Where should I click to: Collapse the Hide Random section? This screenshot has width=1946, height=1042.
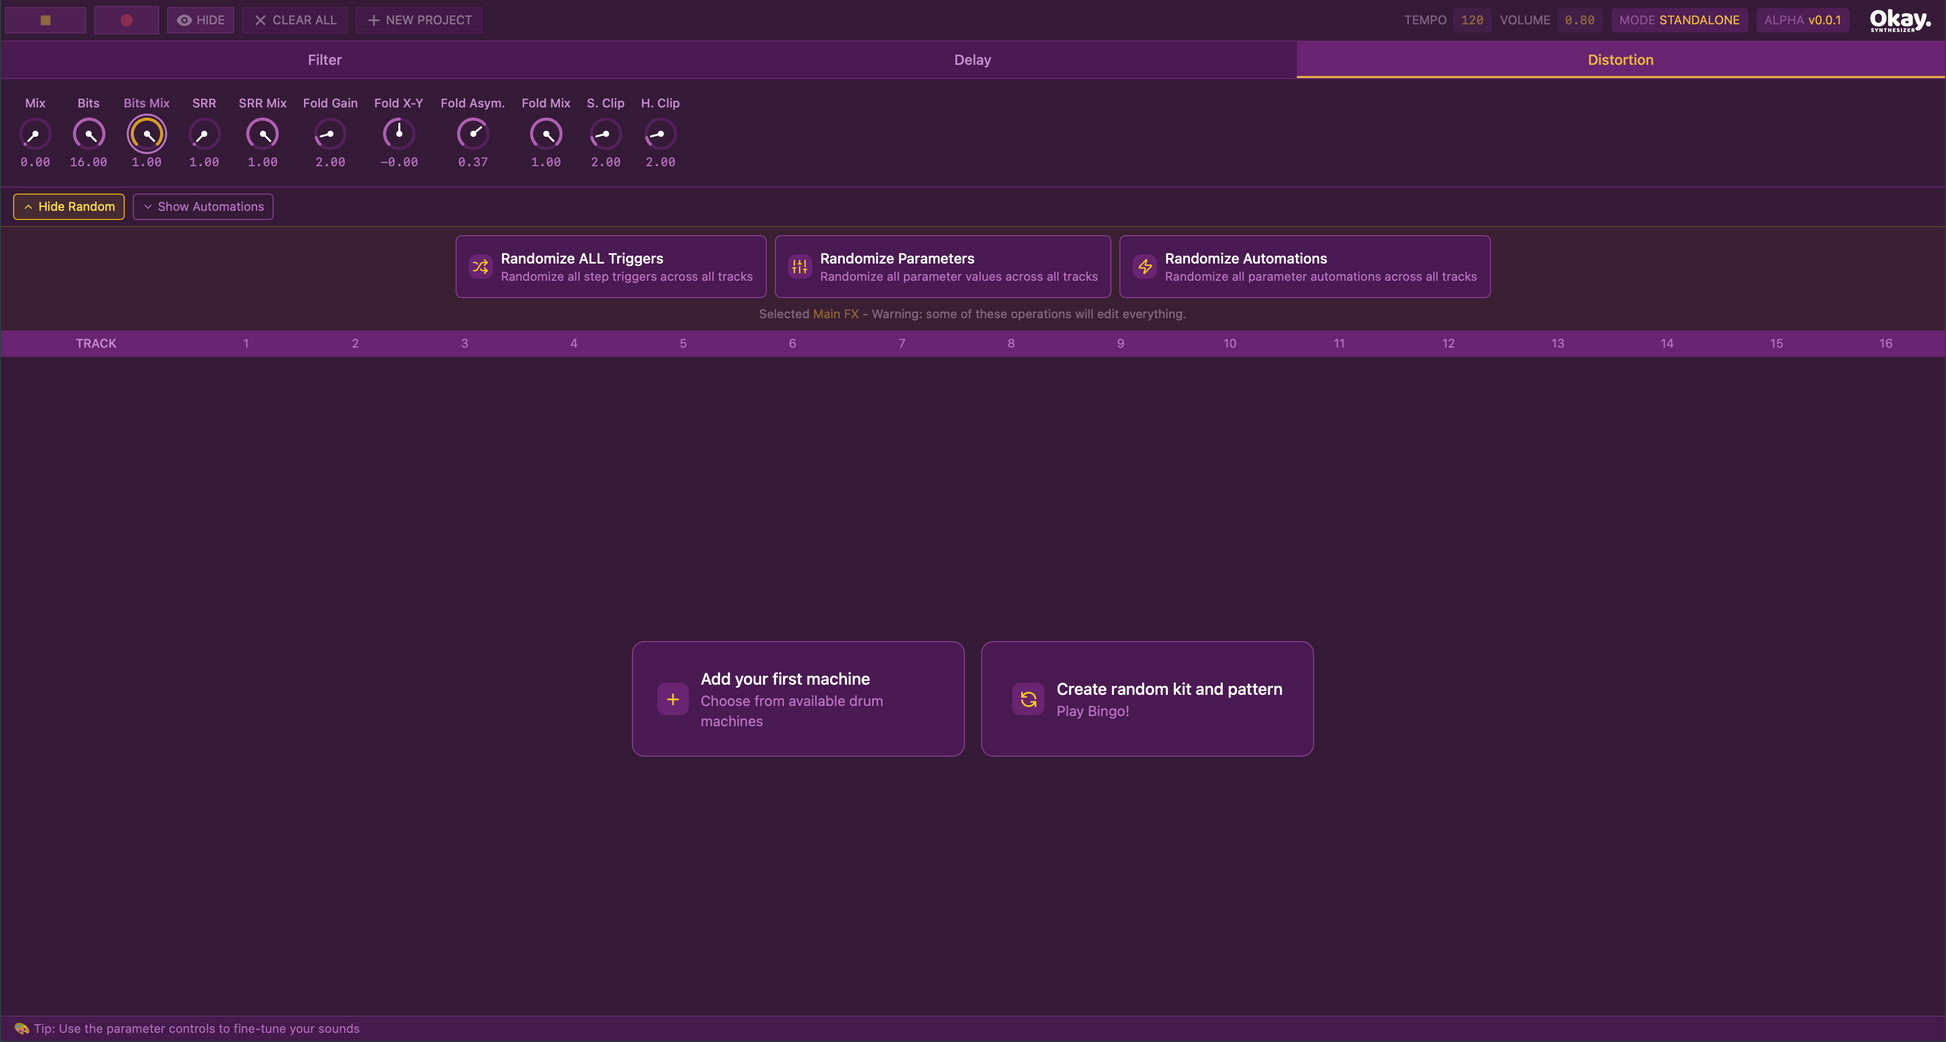(x=69, y=207)
